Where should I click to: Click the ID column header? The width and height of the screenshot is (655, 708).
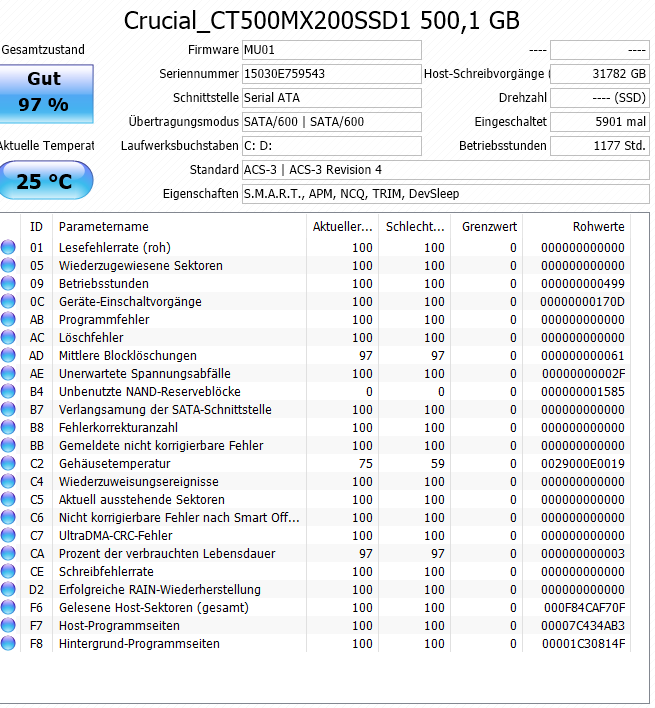click(x=37, y=226)
